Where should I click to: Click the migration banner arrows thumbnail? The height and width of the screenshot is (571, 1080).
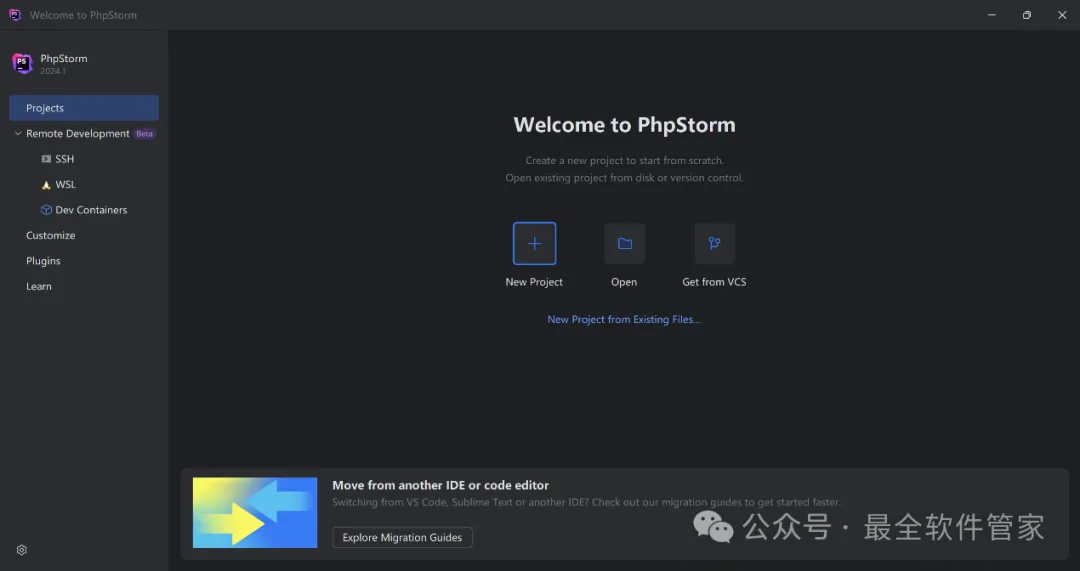pos(255,512)
